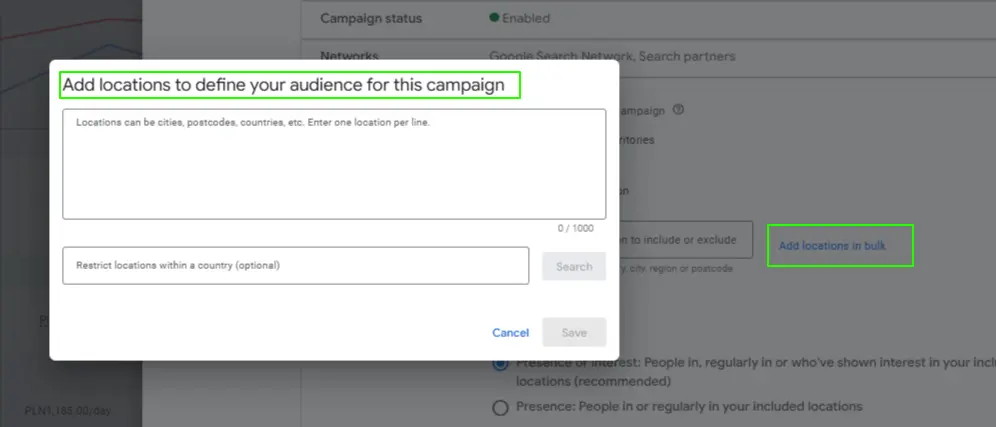
Task: Click the location include or exclude box
Action: point(685,240)
